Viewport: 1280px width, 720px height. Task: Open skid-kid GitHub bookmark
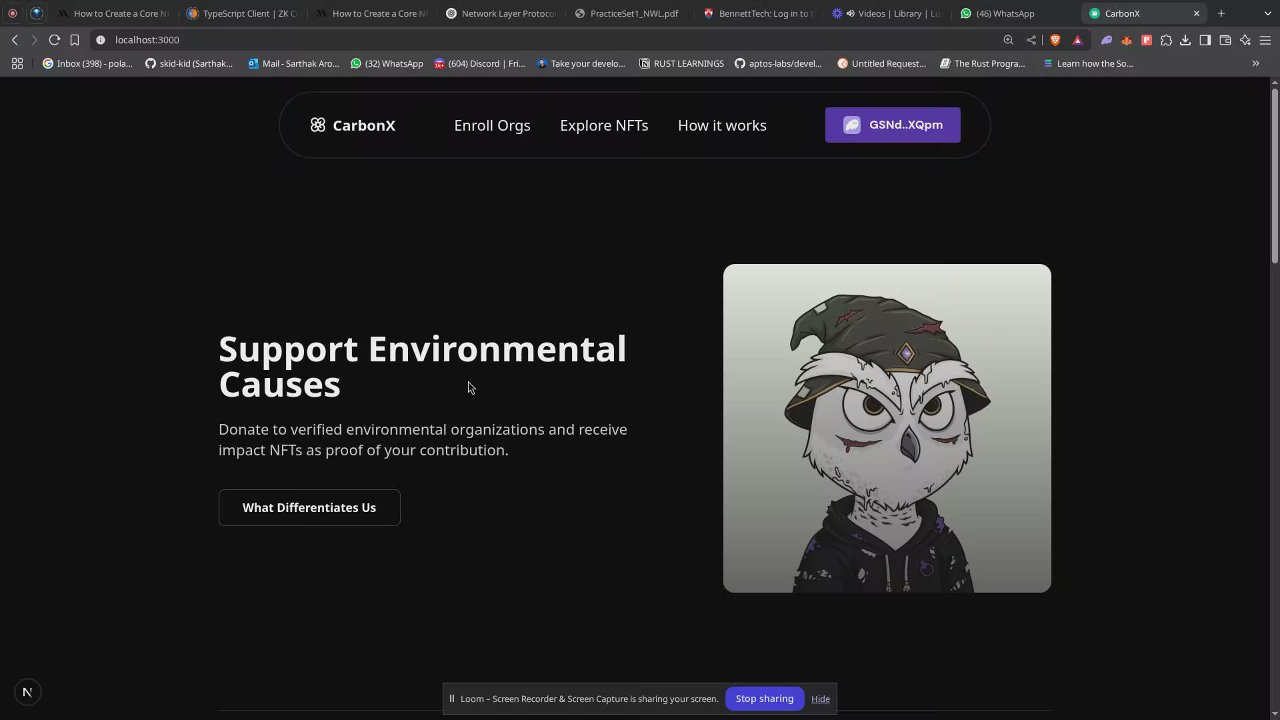click(x=189, y=63)
